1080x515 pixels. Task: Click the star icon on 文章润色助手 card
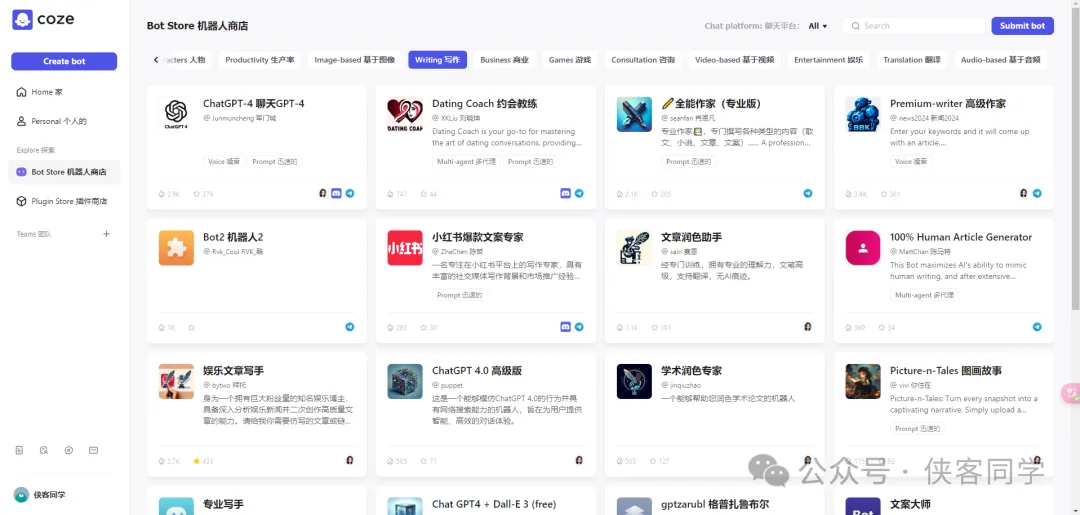click(655, 328)
